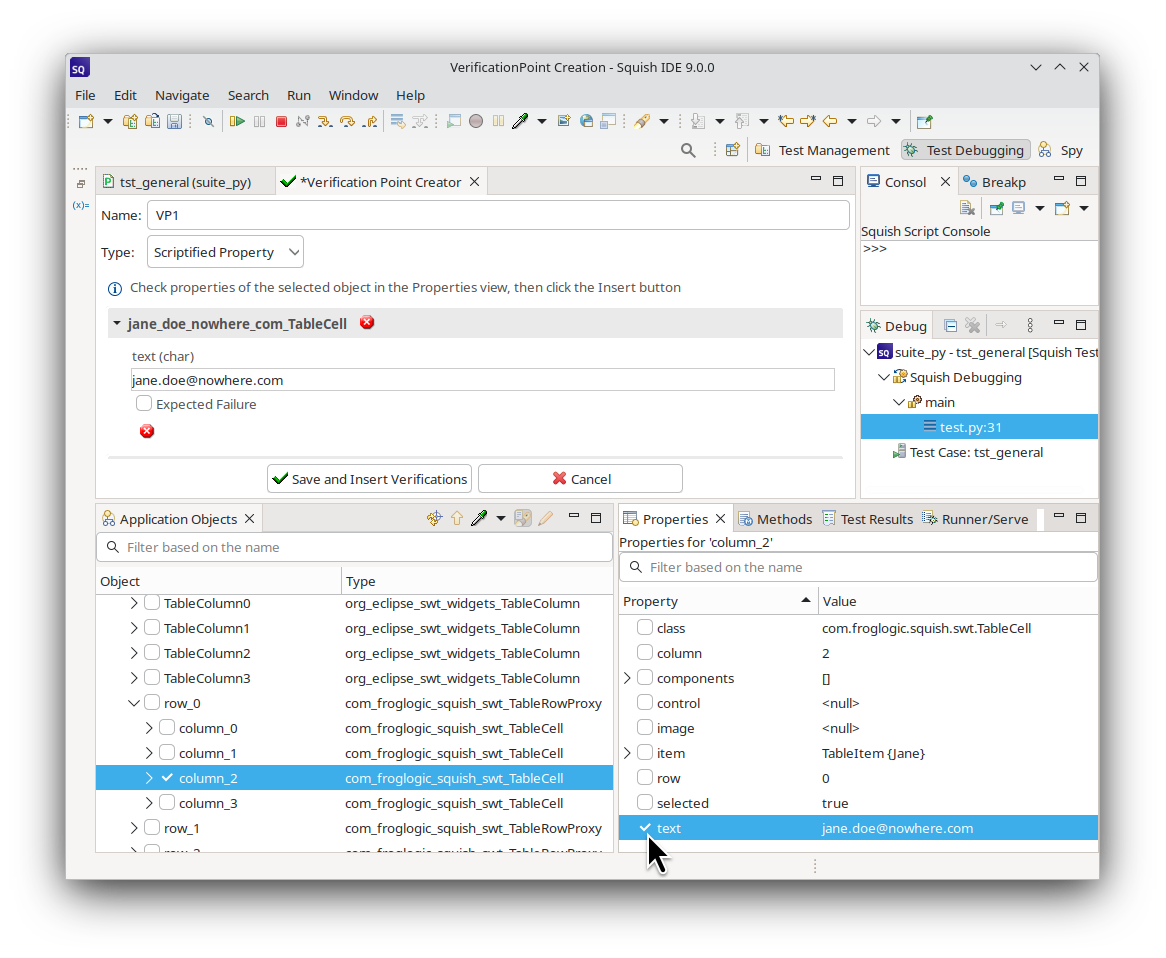Switch to the Test Management perspective

(x=822, y=150)
